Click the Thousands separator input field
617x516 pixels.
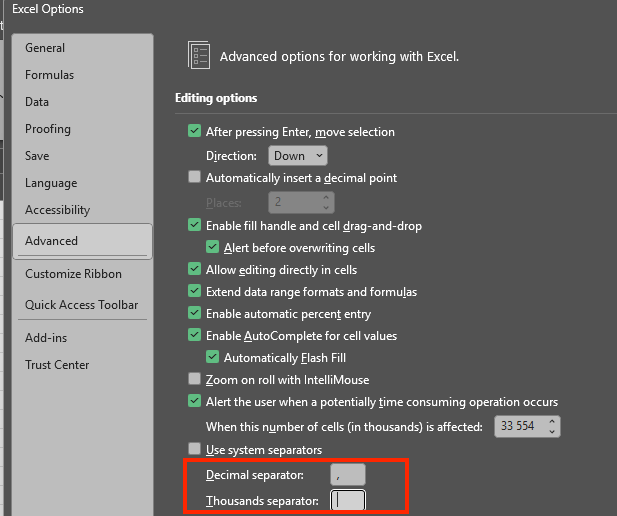[347, 500]
